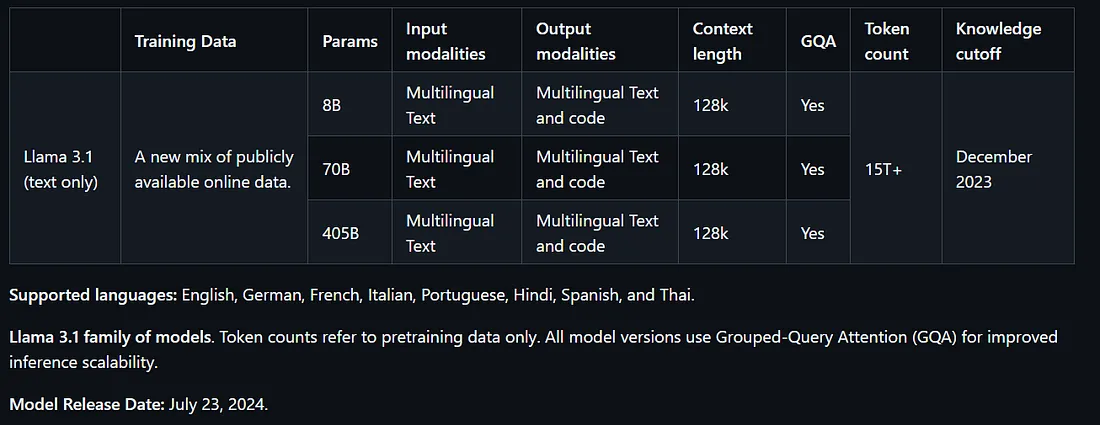Select the 405B params cell
The image size is (1100, 425).
pyautogui.click(x=349, y=232)
